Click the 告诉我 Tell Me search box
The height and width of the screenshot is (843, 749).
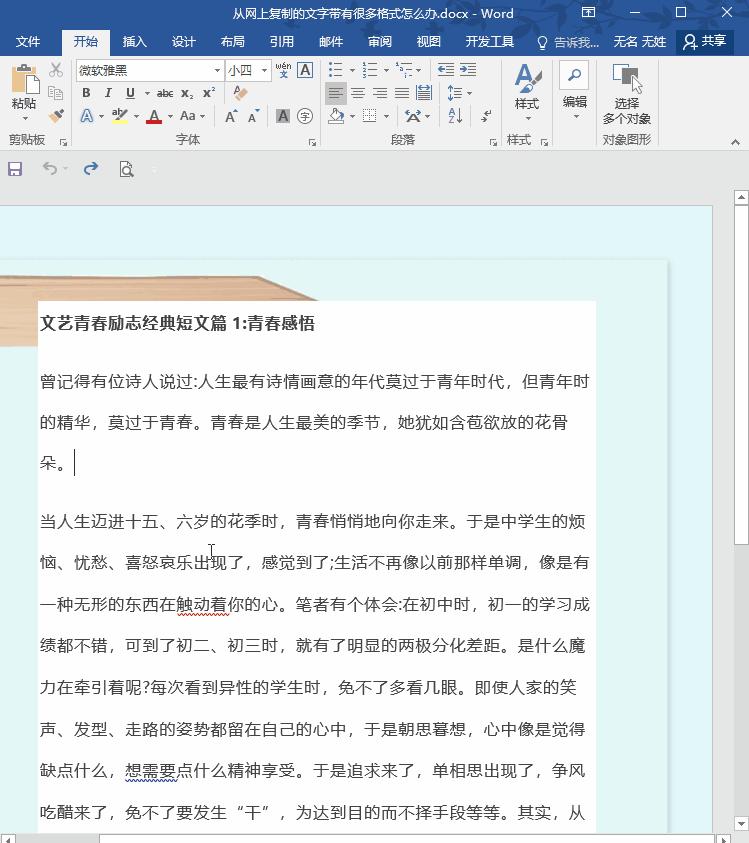(568, 42)
